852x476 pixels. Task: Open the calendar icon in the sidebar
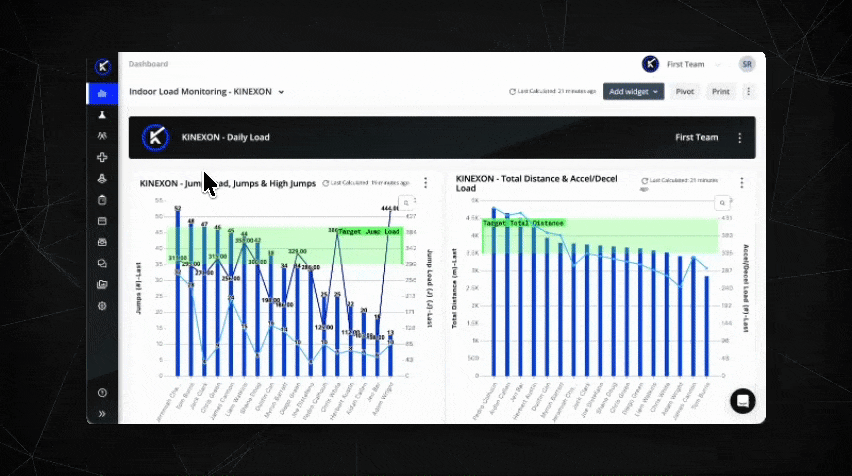102,221
